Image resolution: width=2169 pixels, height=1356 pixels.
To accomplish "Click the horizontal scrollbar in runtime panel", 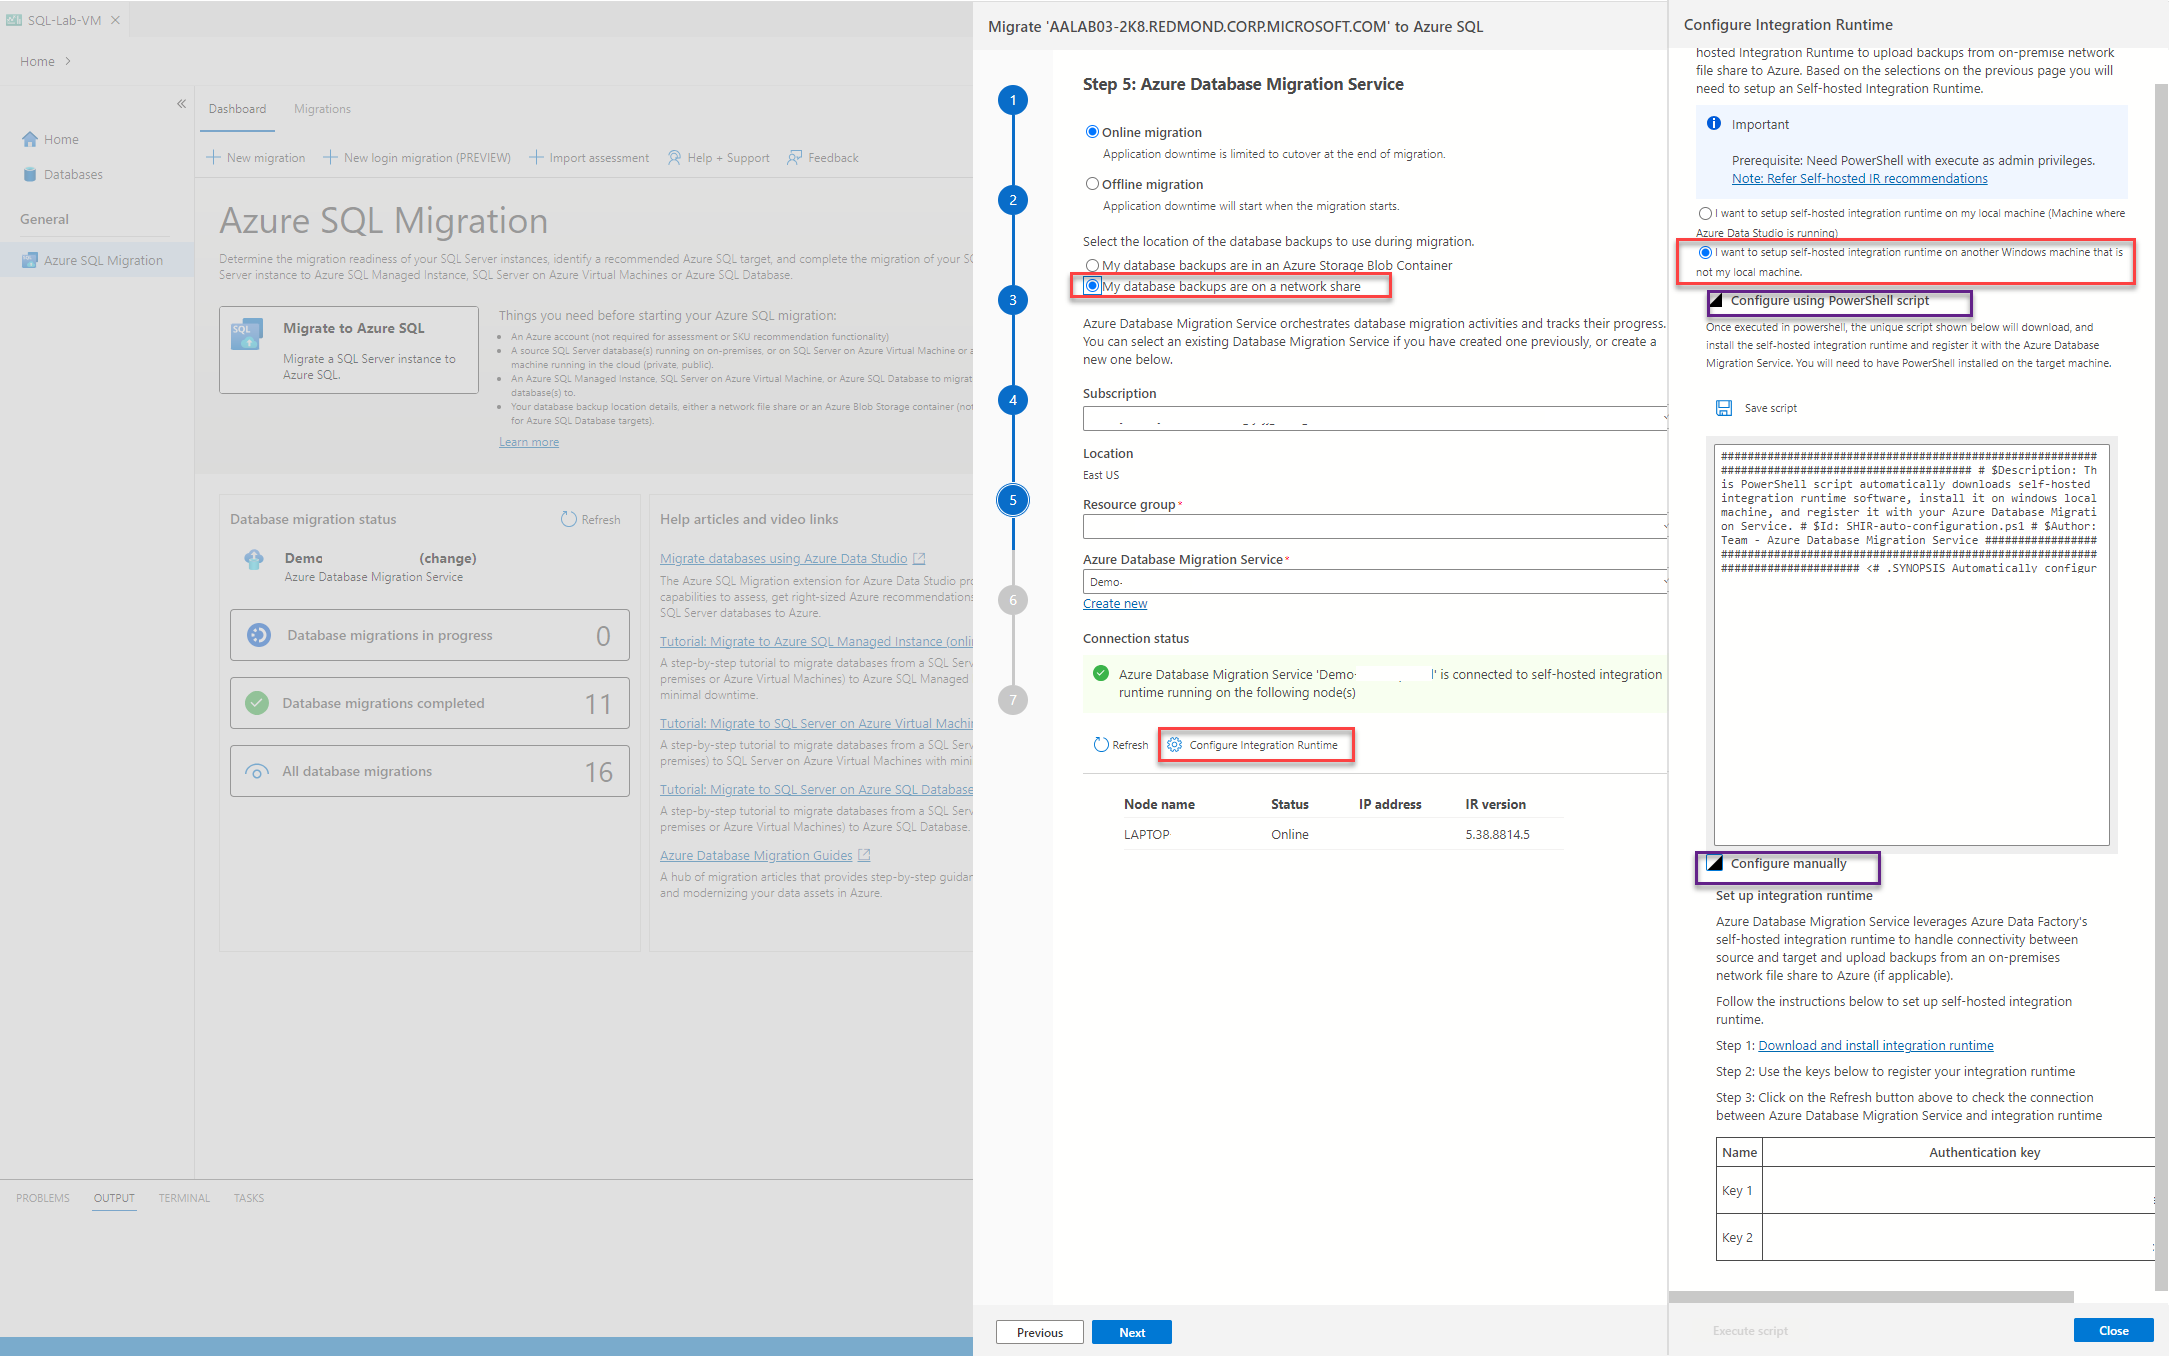I will coord(1870,1297).
